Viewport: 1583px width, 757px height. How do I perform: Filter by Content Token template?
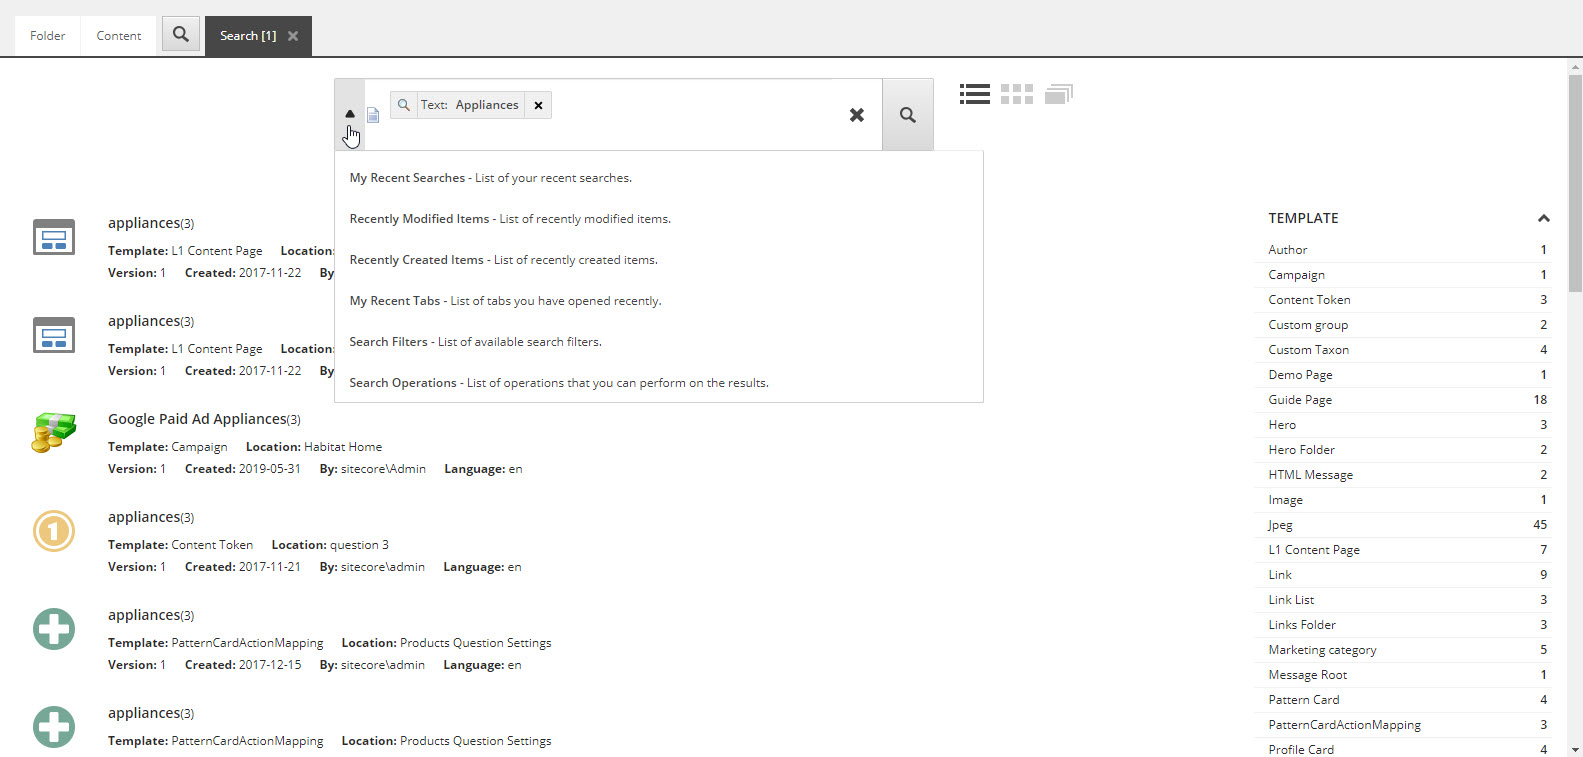1404,300
